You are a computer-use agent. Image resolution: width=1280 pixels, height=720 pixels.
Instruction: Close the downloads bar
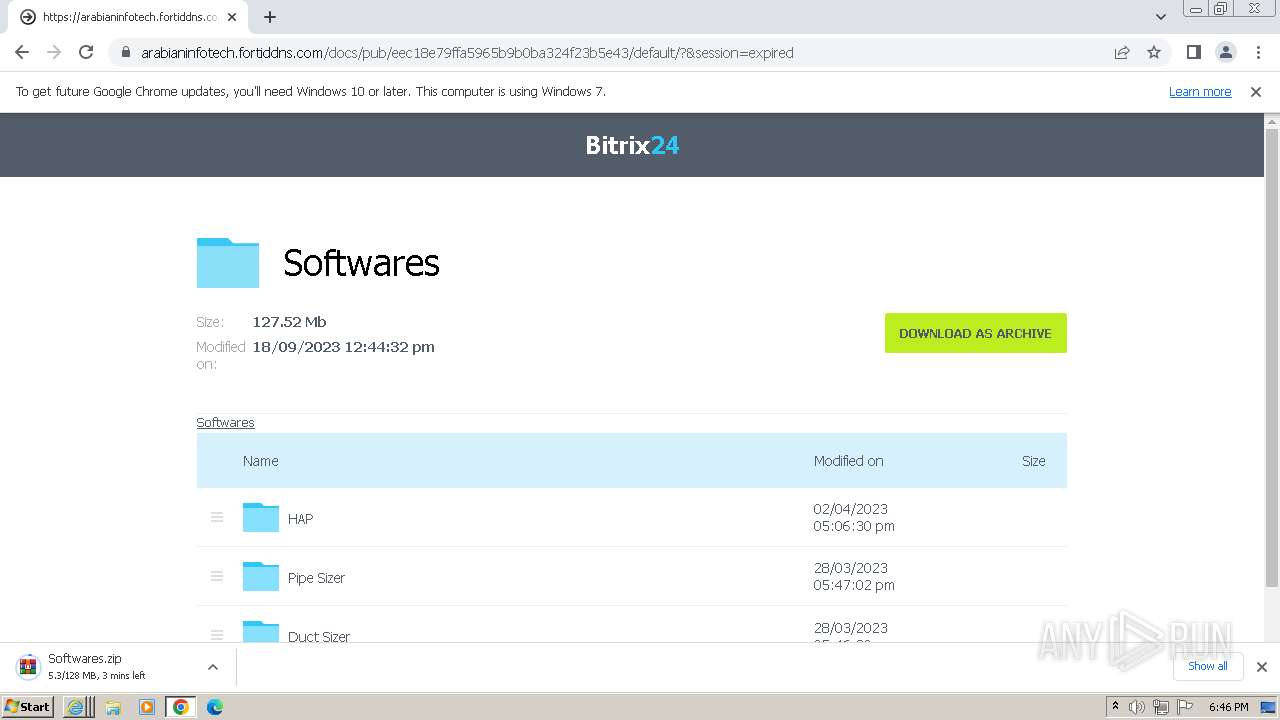click(1262, 667)
